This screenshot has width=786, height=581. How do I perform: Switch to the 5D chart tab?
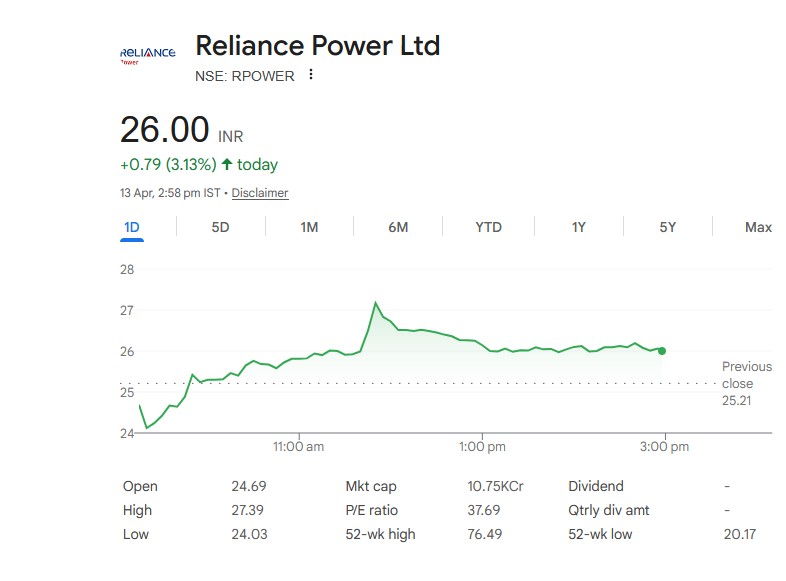220,227
